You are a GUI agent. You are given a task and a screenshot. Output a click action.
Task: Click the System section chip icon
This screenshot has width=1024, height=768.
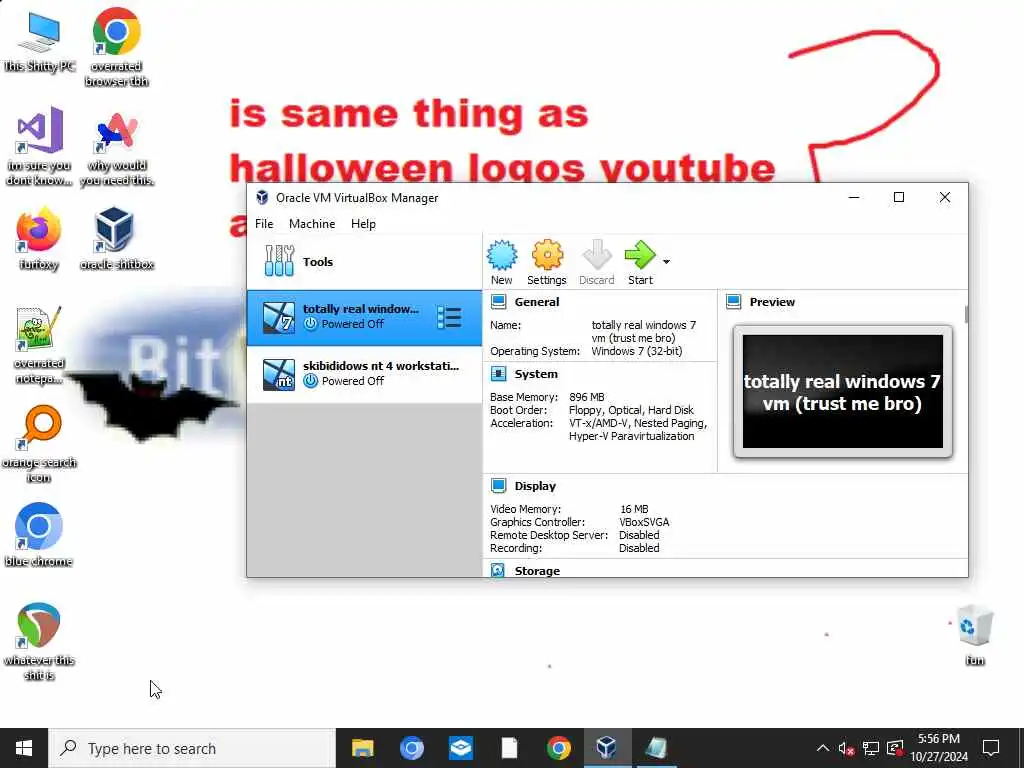click(498, 374)
